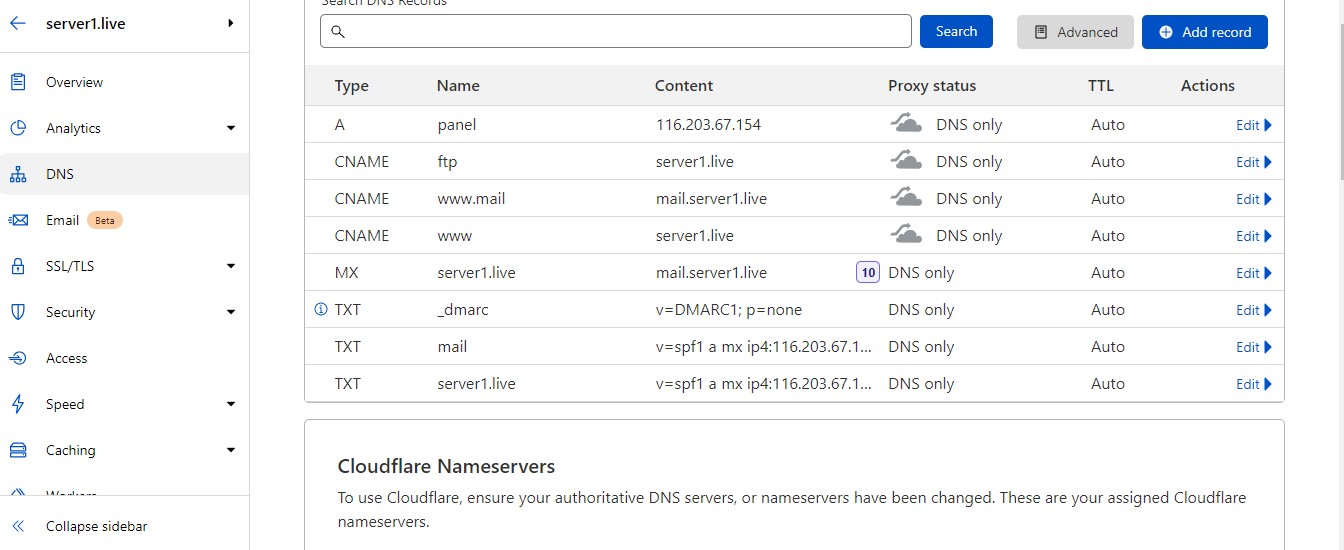Edit the mail TXT record
The height and width of the screenshot is (550, 1344).
point(1254,347)
